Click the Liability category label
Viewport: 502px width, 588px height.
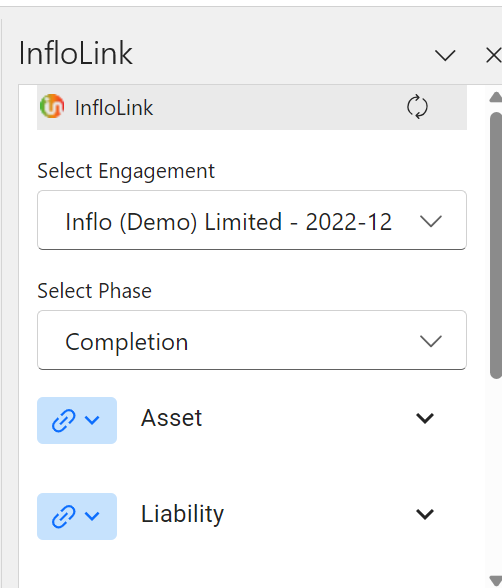point(182,514)
